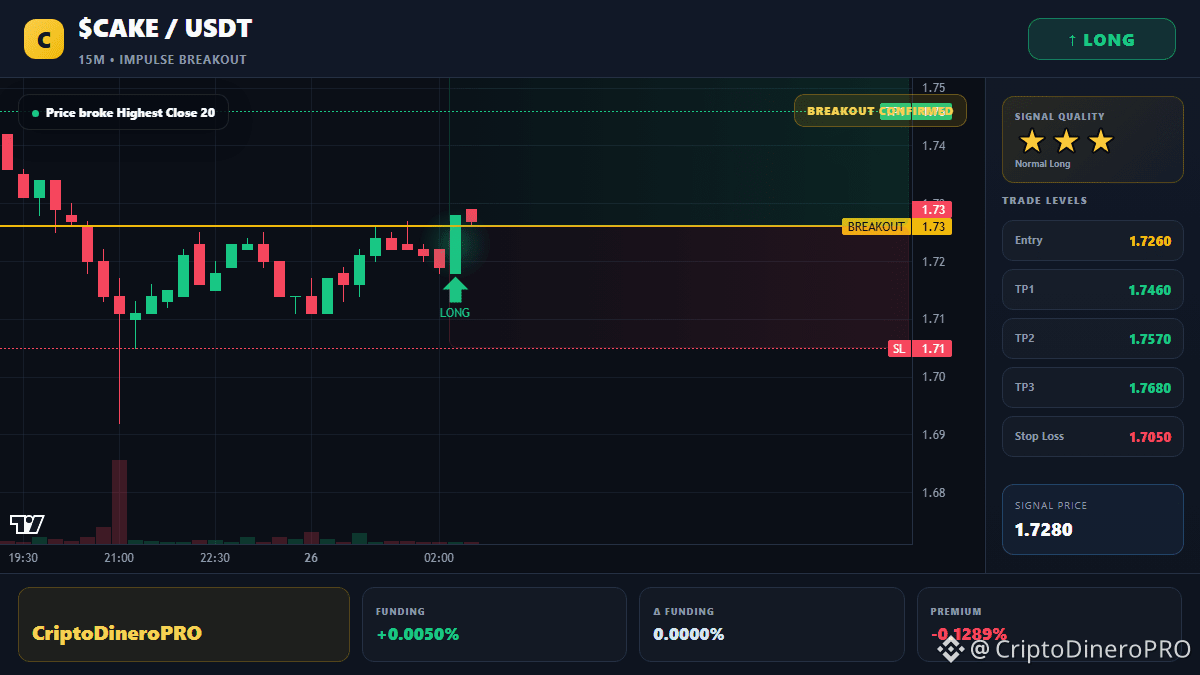
Task: Click the Breakout Confirmed badge
Action: [x=880, y=110]
